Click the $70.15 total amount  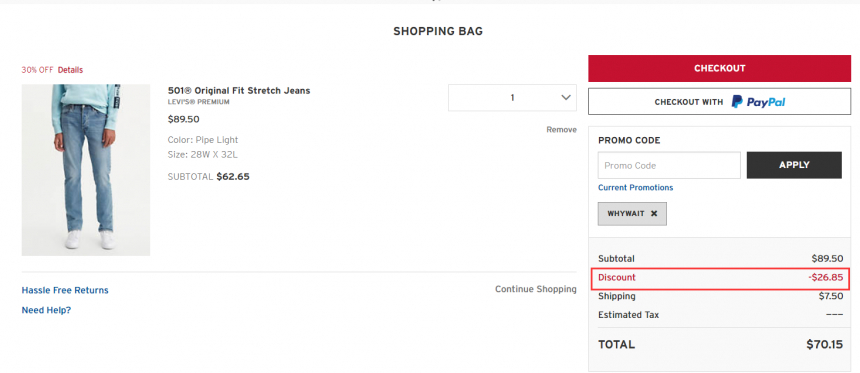pyautogui.click(x=824, y=344)
